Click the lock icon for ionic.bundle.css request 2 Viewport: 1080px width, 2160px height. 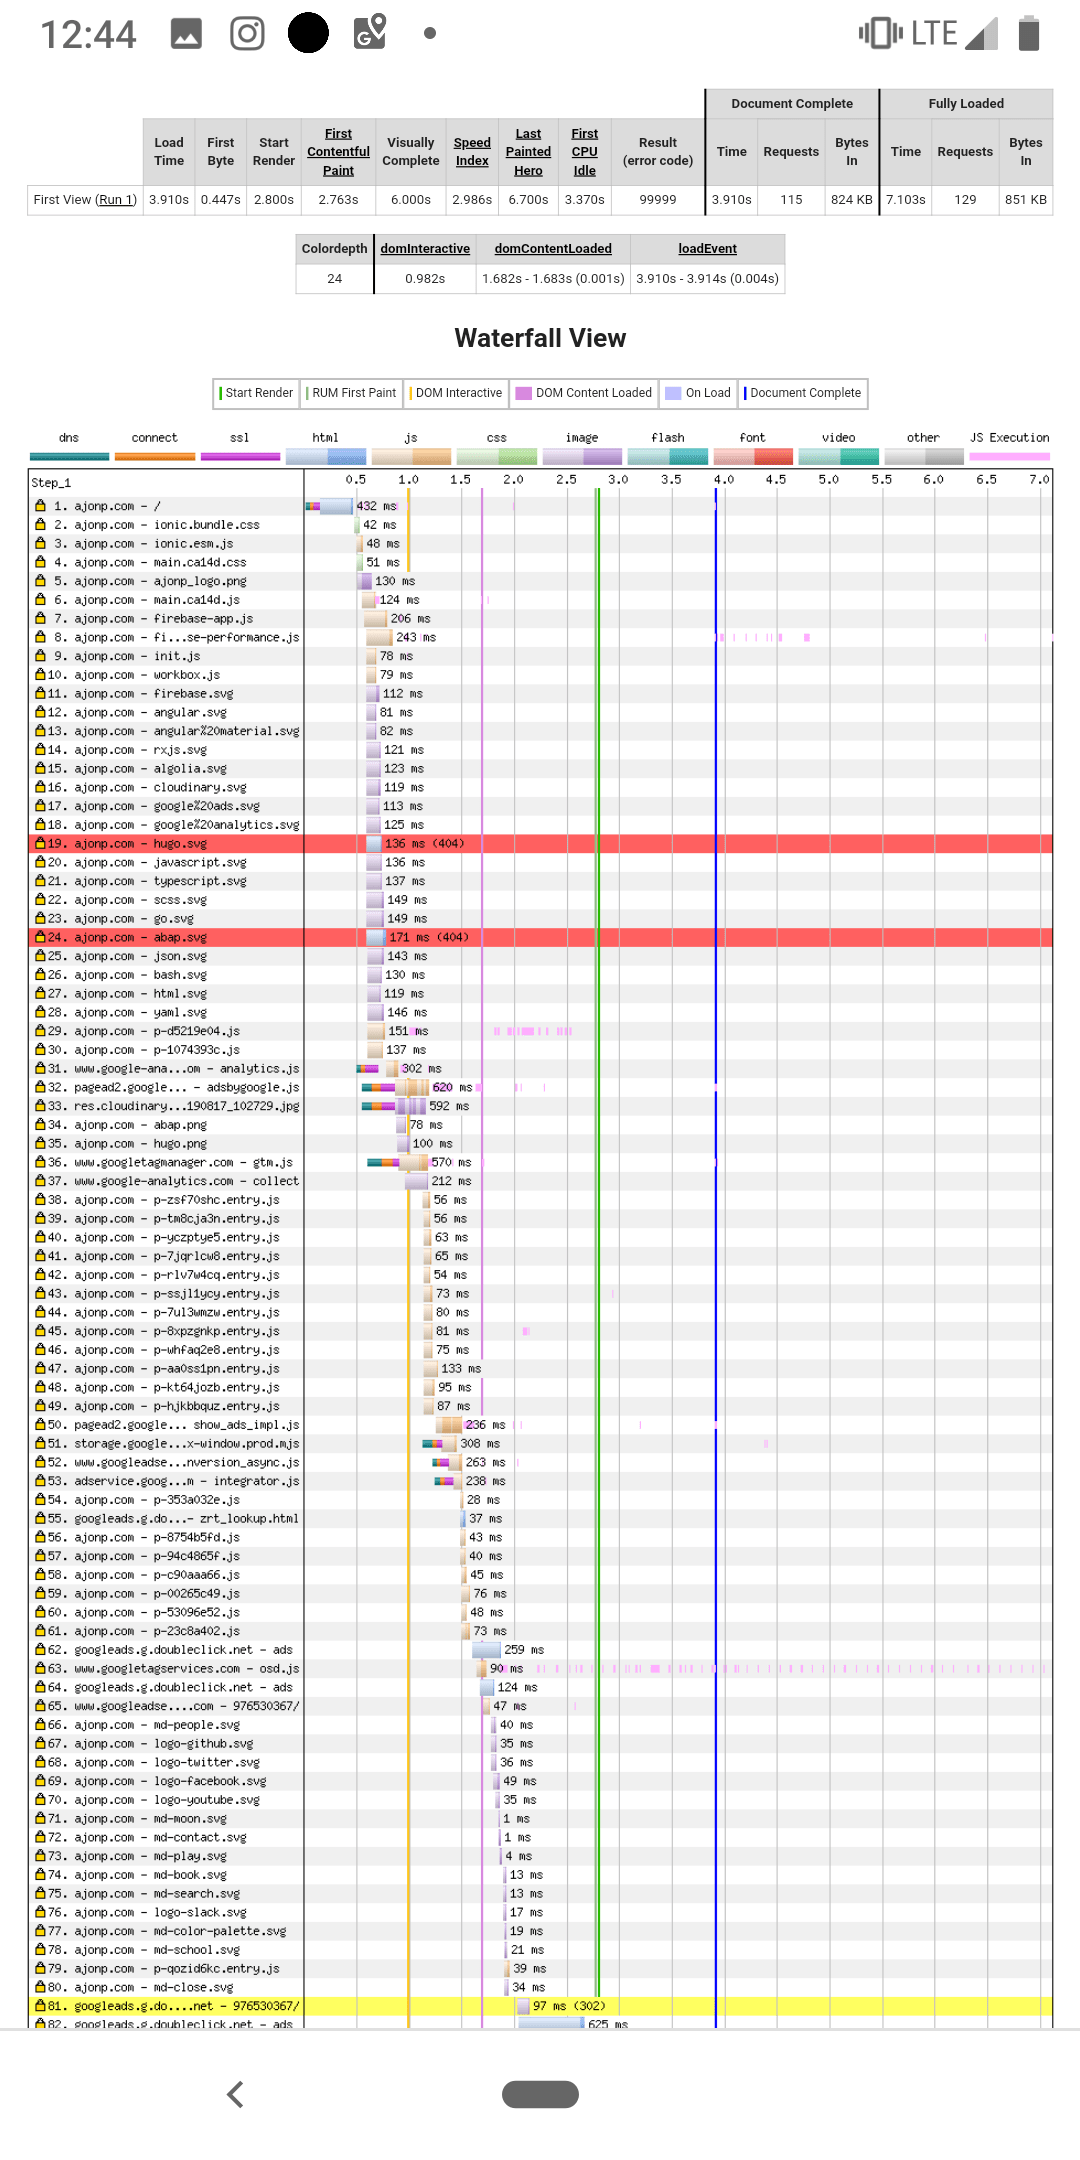point(40,524)
